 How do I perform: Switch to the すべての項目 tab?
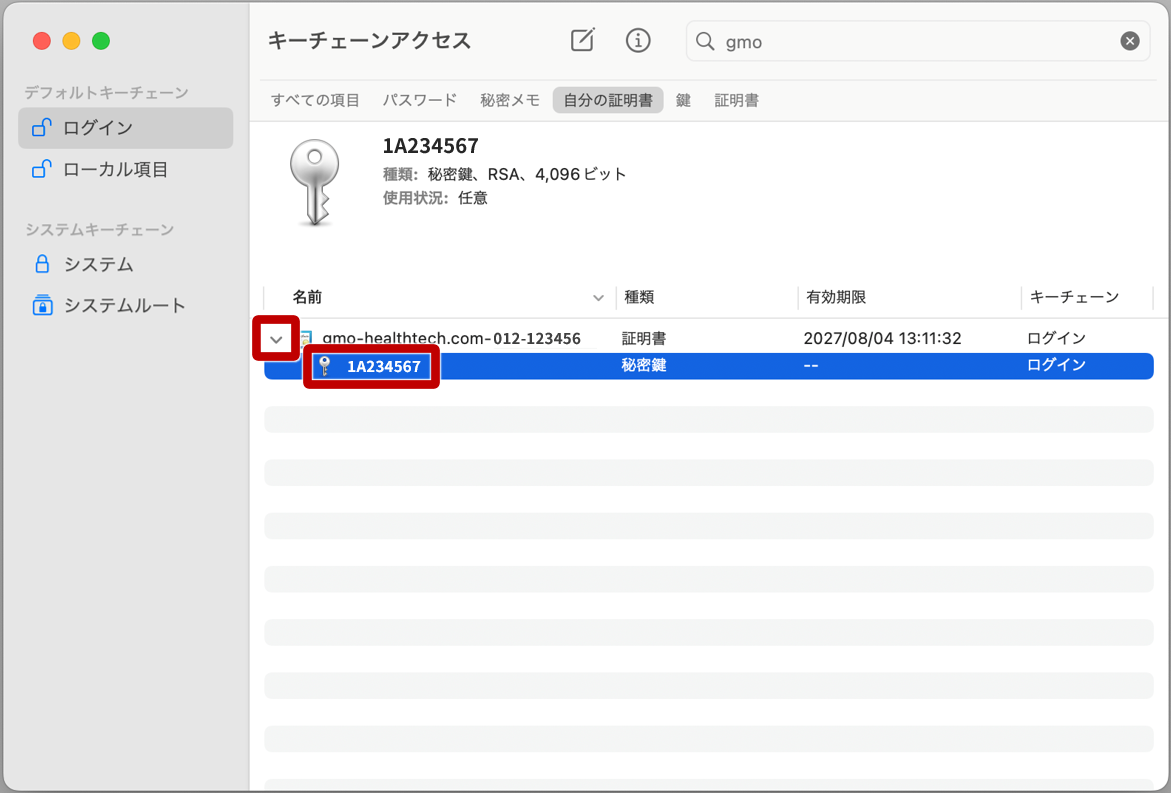315,100
